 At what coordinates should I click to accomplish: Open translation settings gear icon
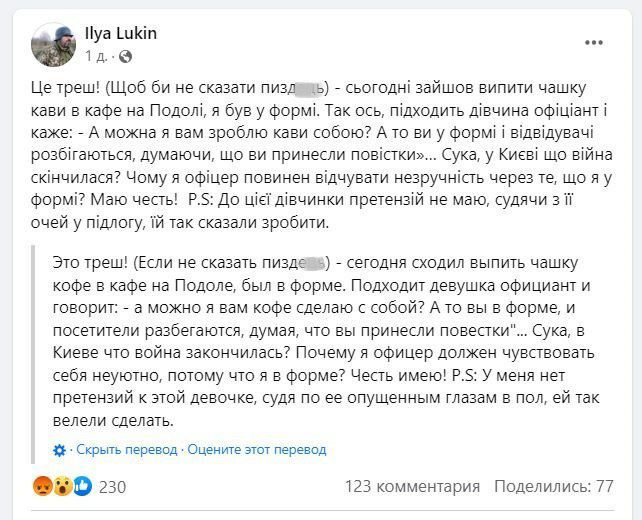[59, 450]
